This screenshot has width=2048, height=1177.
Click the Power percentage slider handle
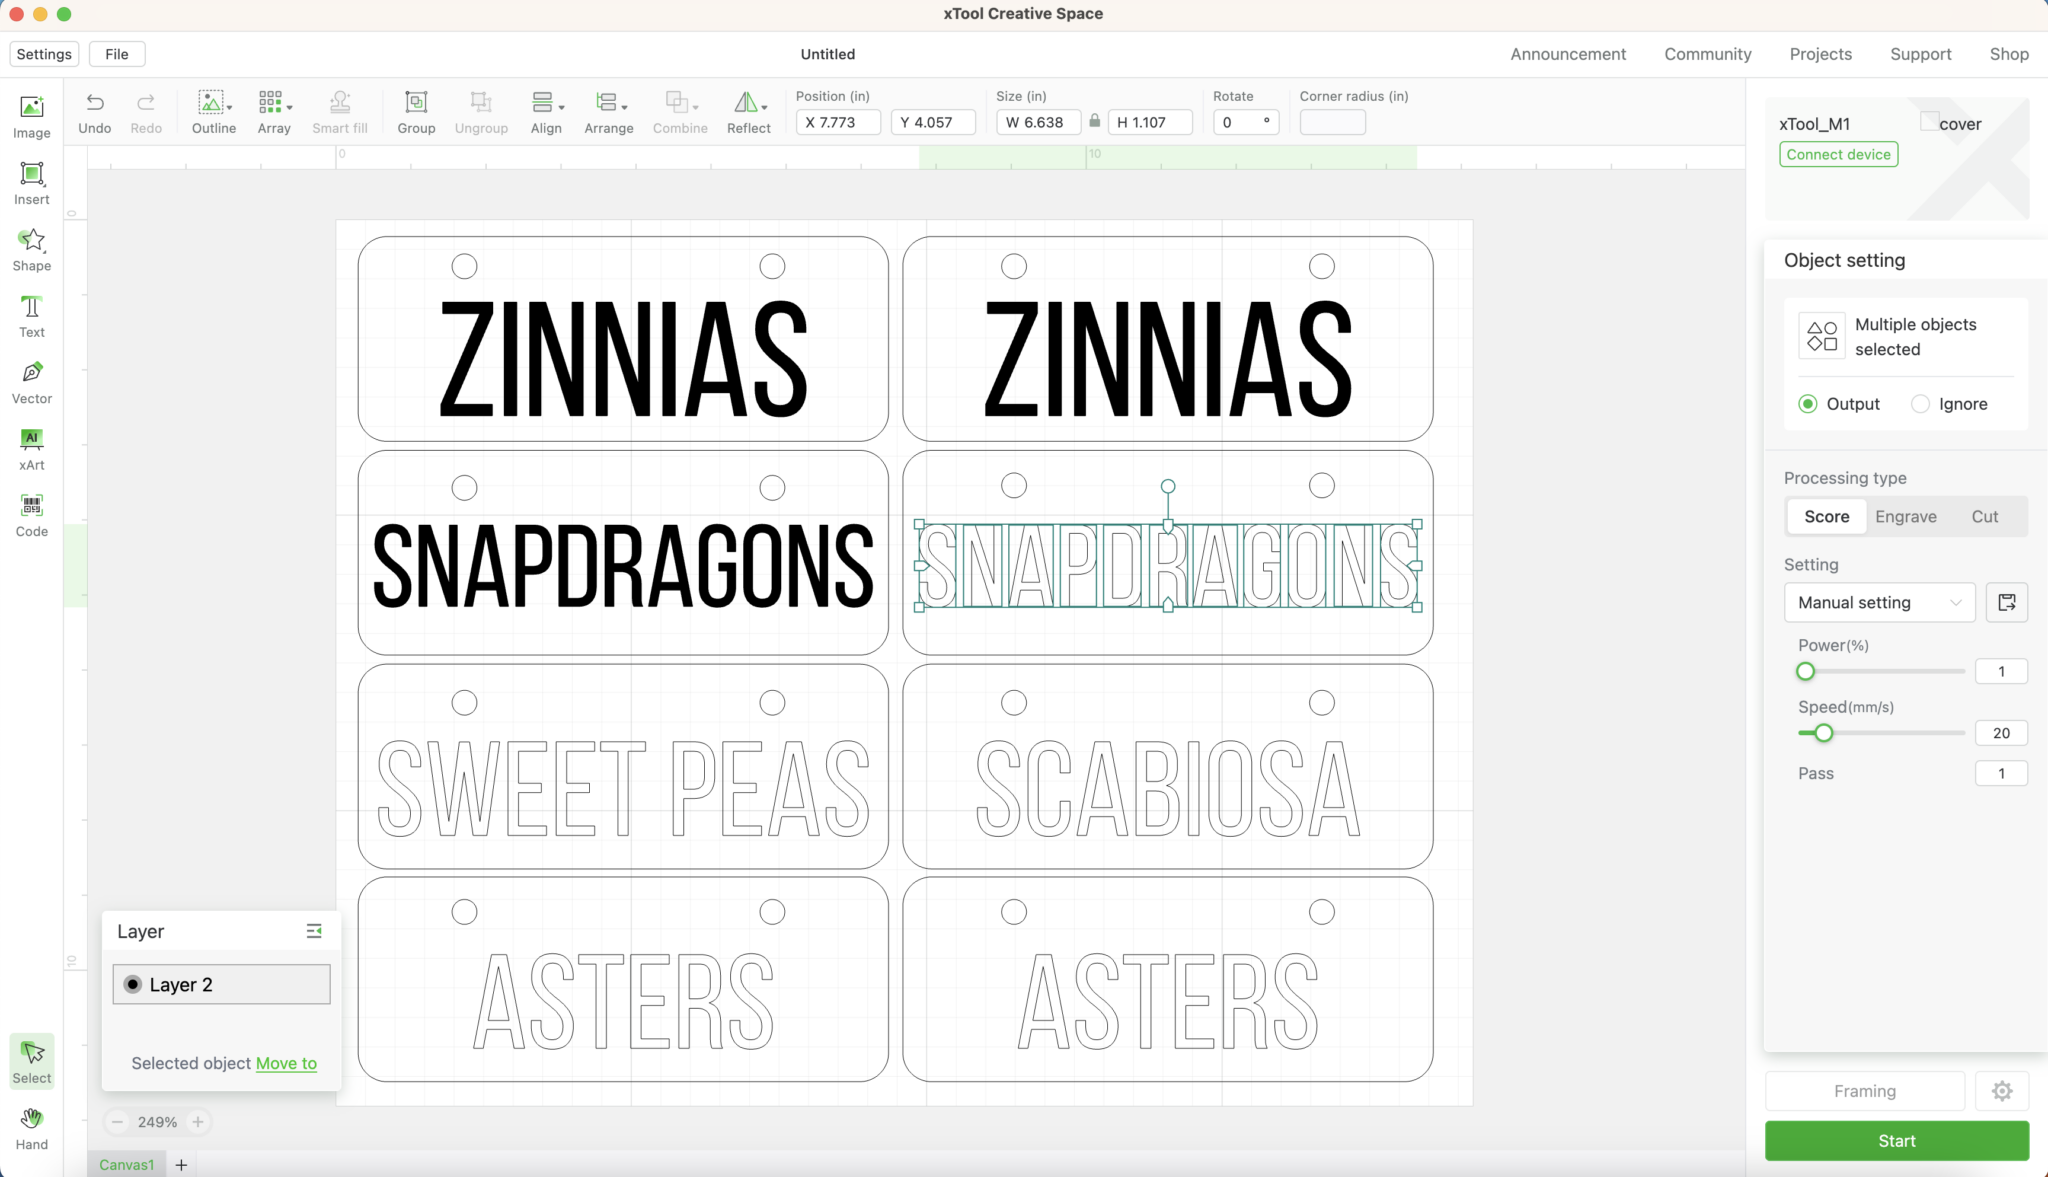coord(1805,671)
